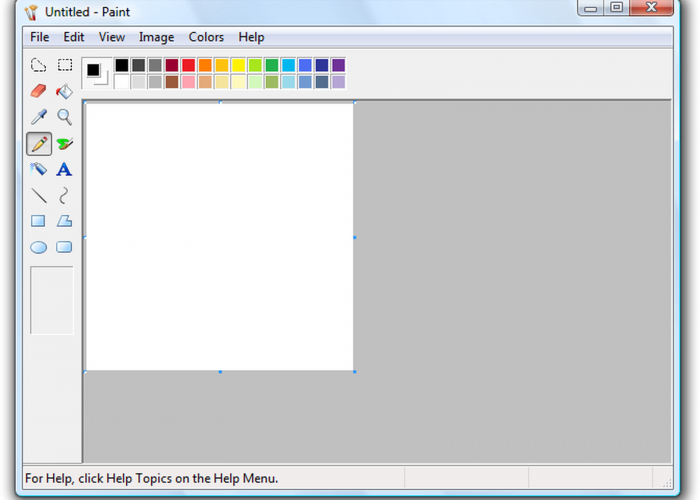Select the dark navy blue swatch
This screenshot has width=700, height=500.
click(x=322, y=65)
